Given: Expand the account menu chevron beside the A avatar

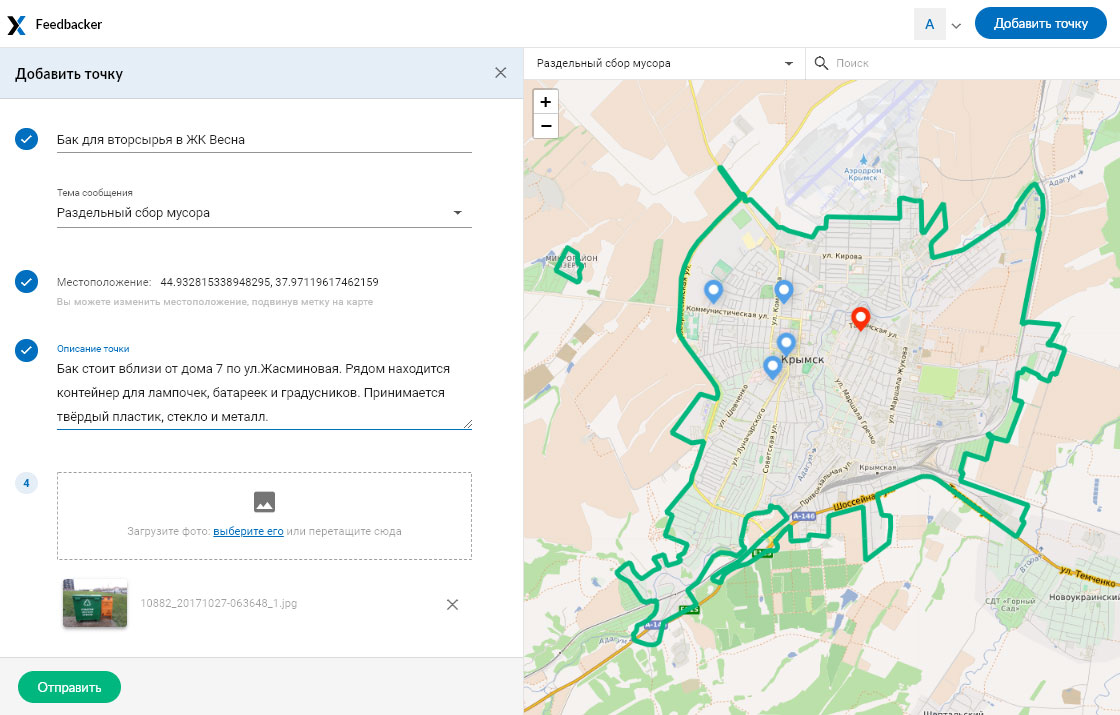Looking at the screenshot, I should click(957, 23).
